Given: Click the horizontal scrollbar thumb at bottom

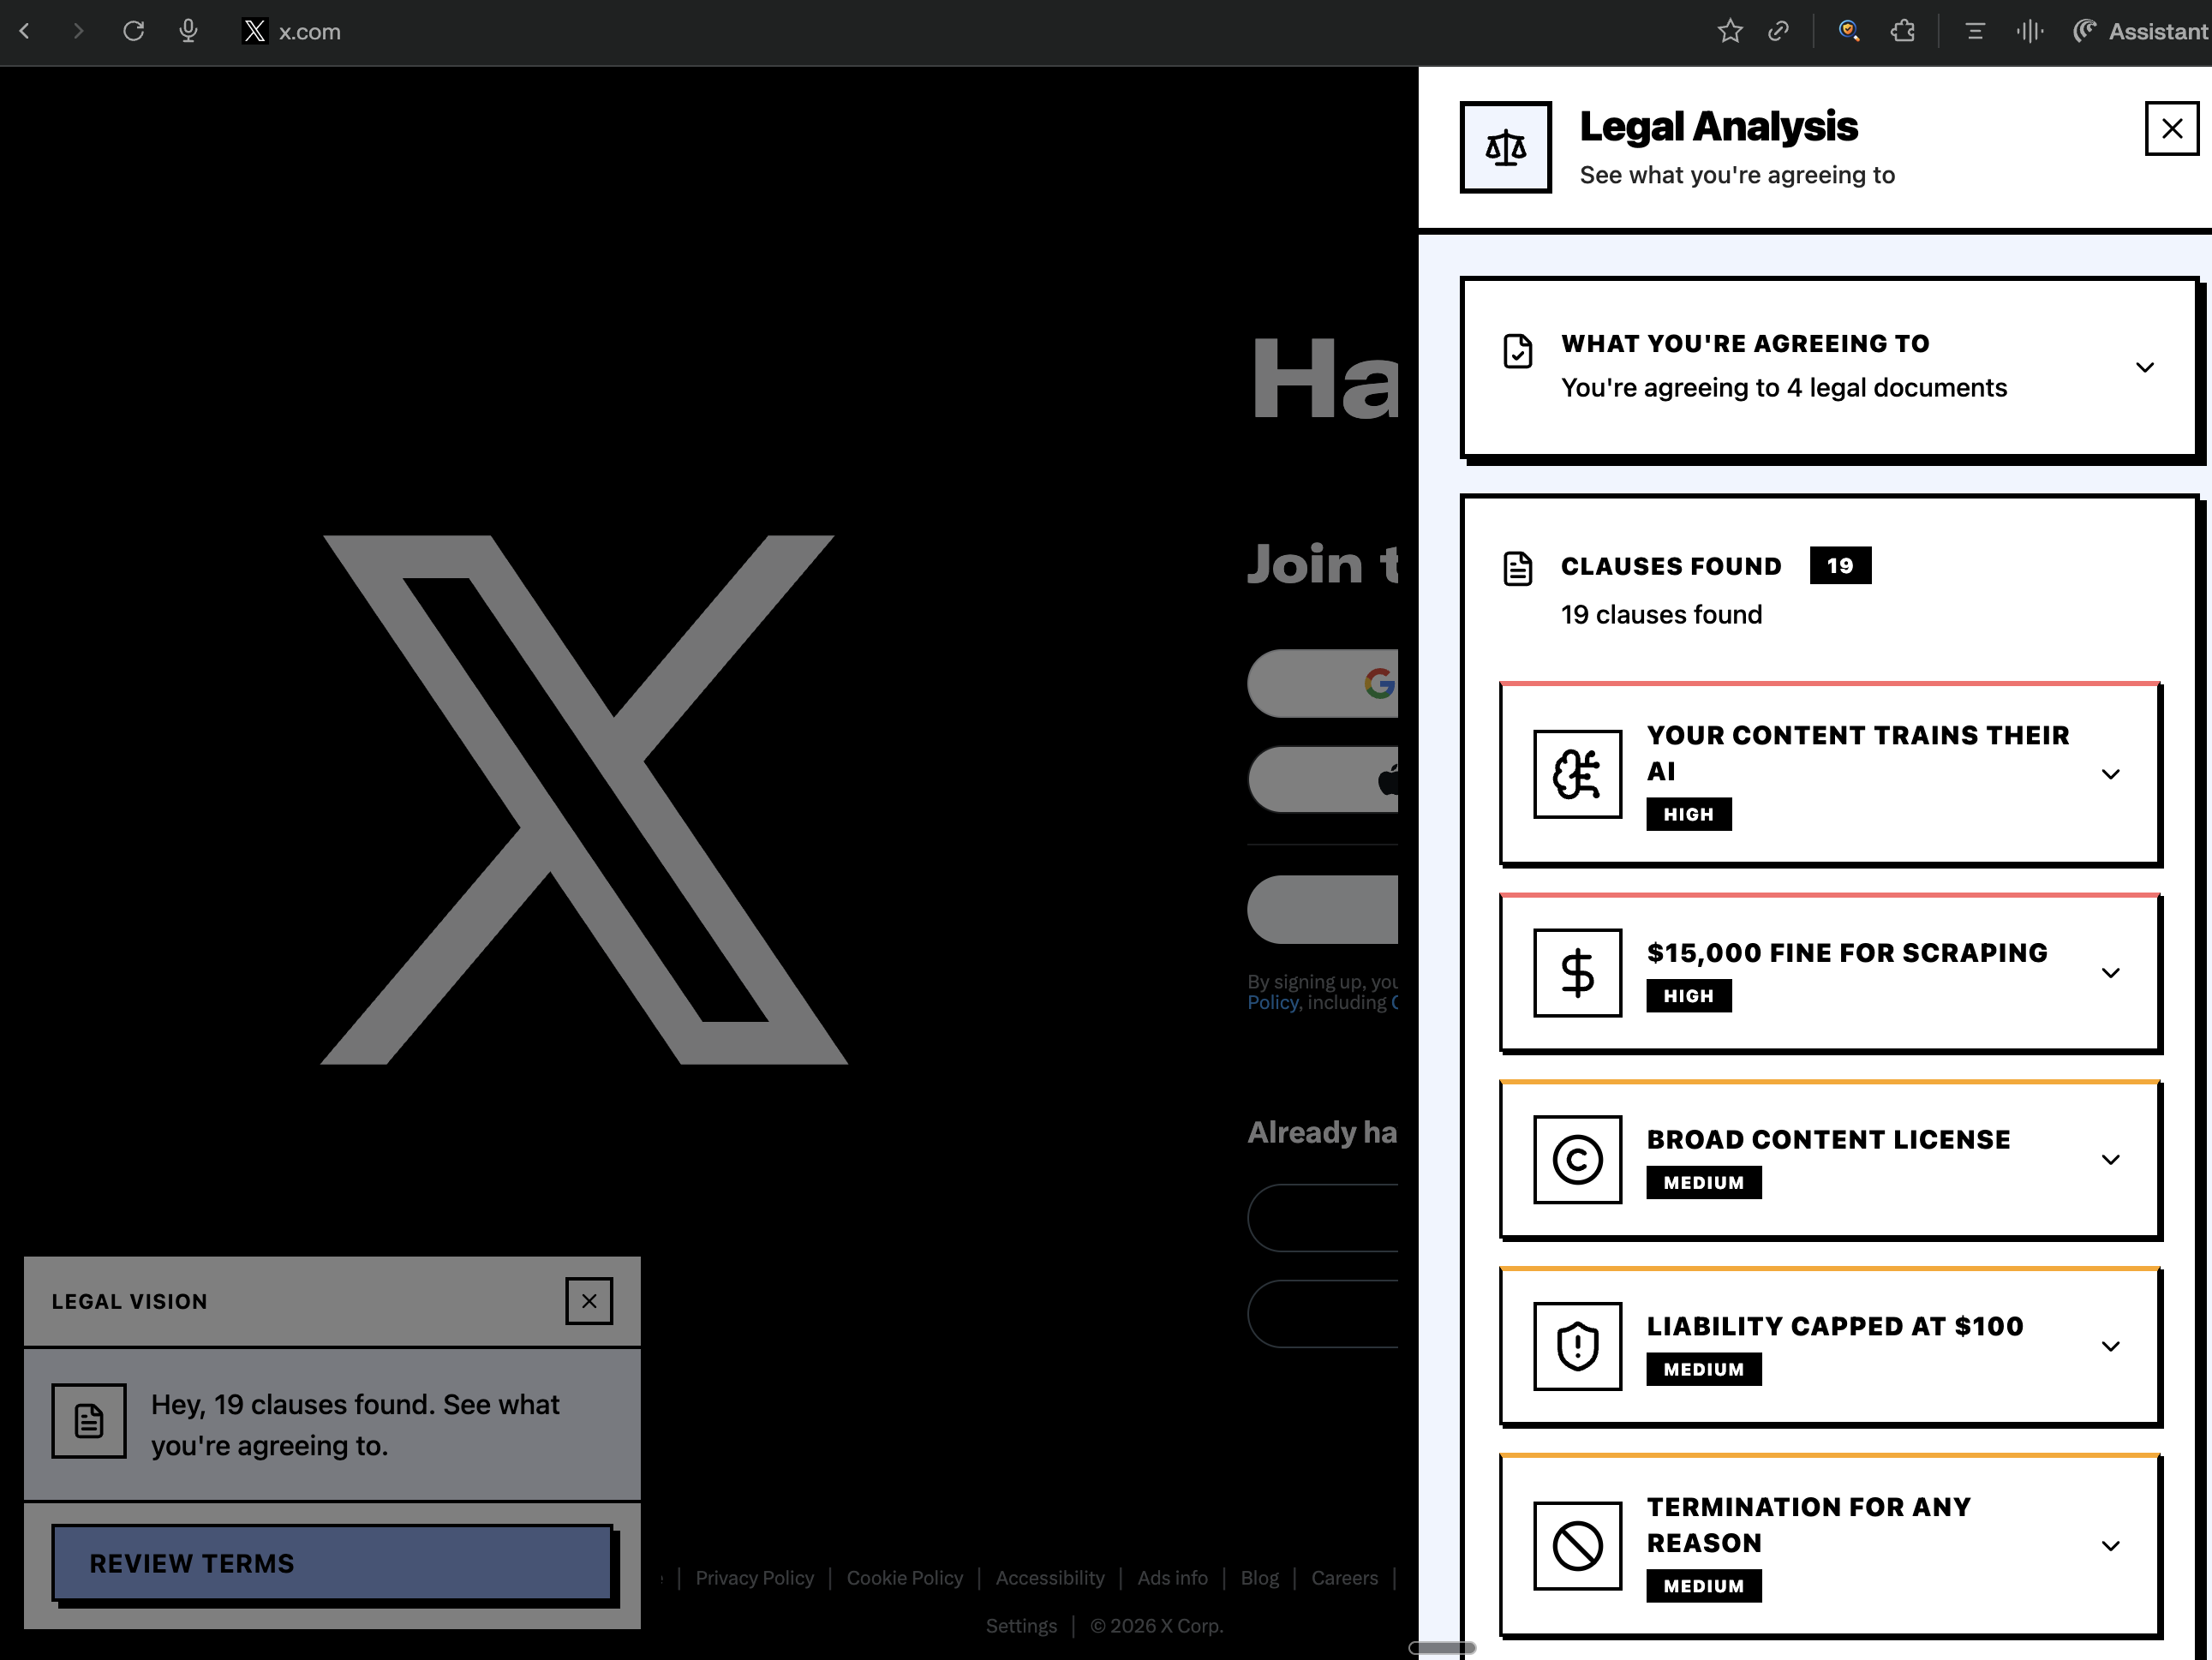Looking at the screenshot, I should pos(1442,1648).
